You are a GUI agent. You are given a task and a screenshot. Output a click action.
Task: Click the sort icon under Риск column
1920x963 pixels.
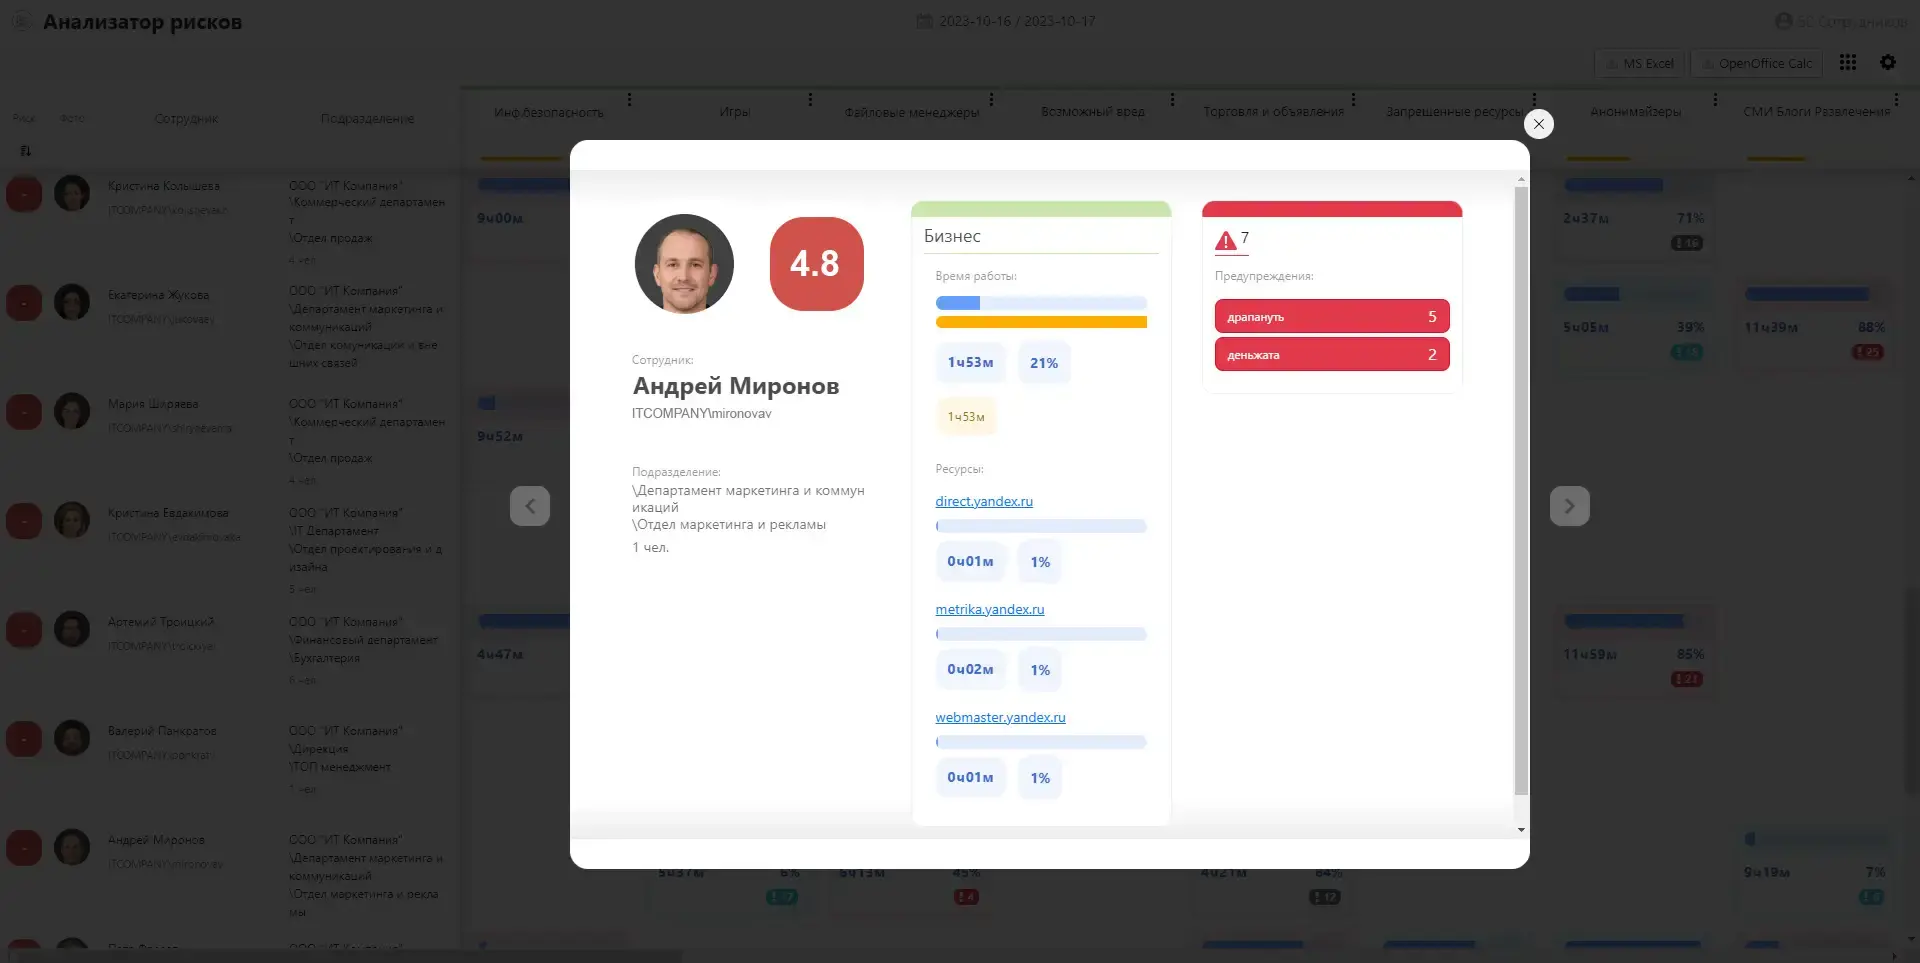click(x=25, y=151)
